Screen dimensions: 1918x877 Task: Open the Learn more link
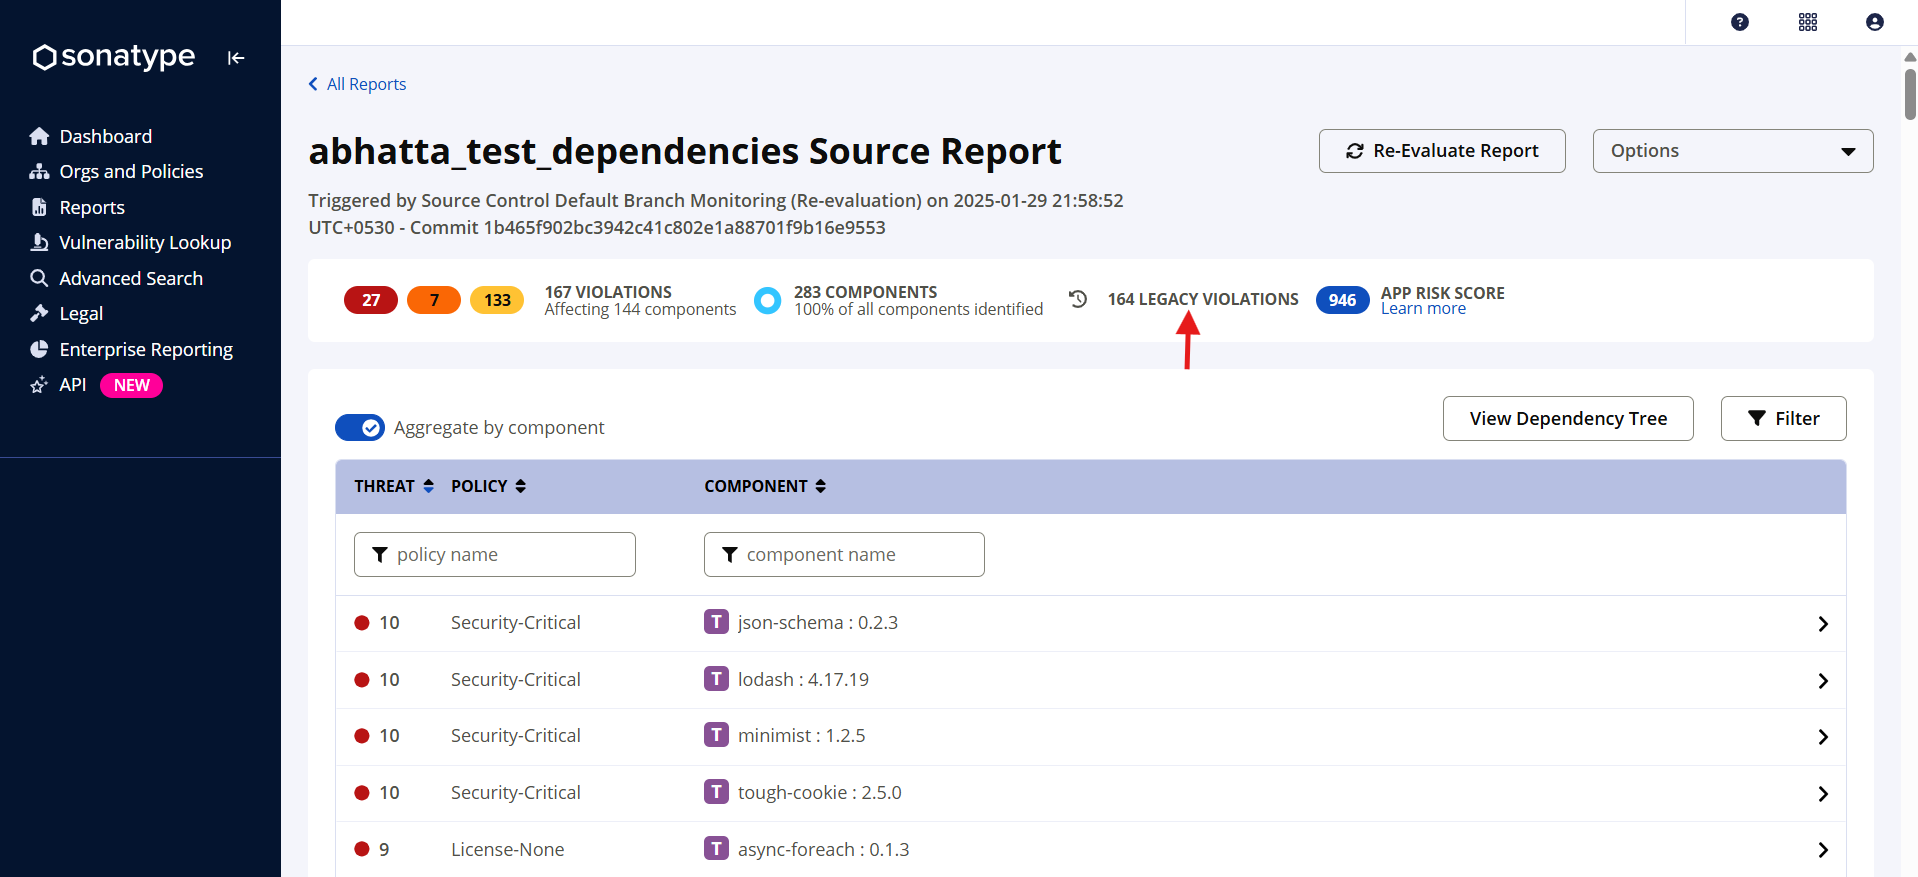[x=1423, y=309]
